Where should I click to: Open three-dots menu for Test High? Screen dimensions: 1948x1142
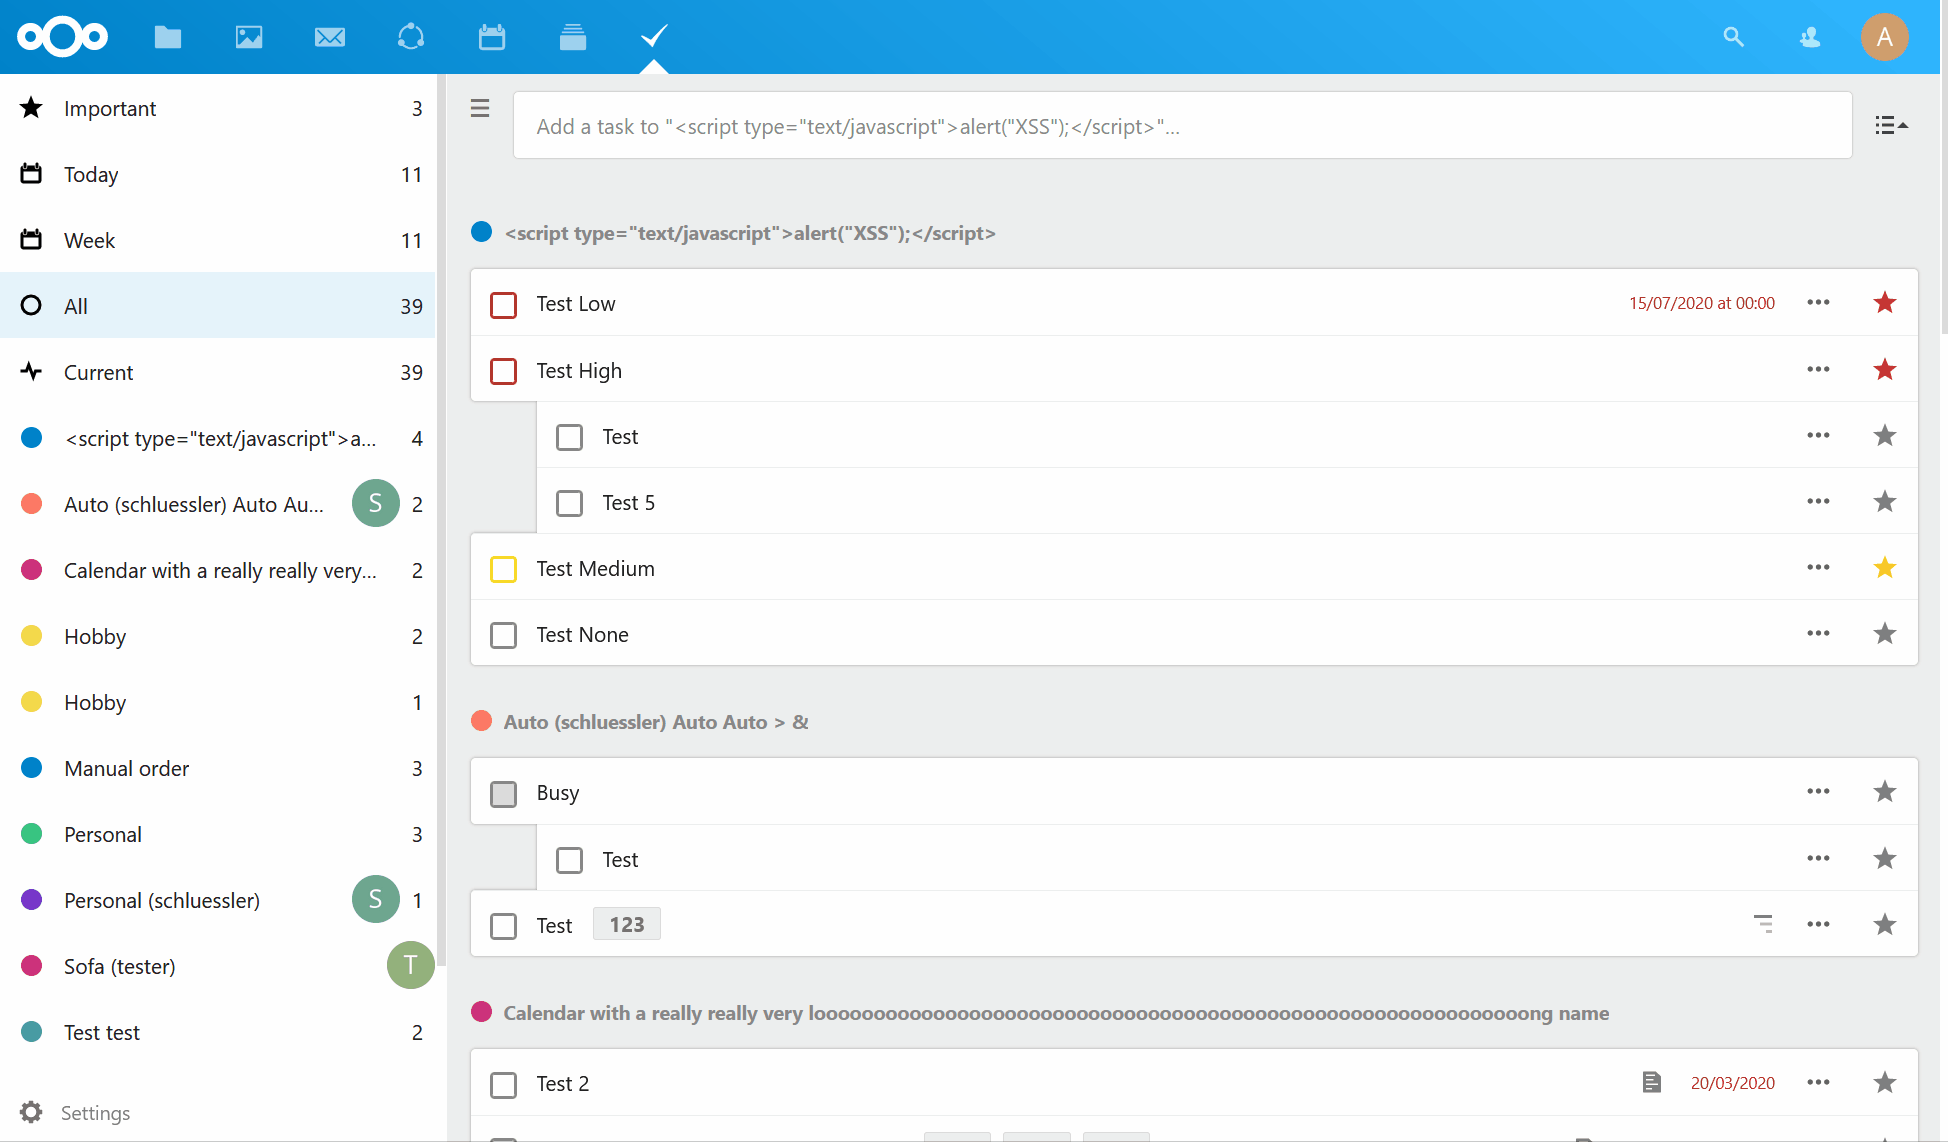(x=1818, y=370)
